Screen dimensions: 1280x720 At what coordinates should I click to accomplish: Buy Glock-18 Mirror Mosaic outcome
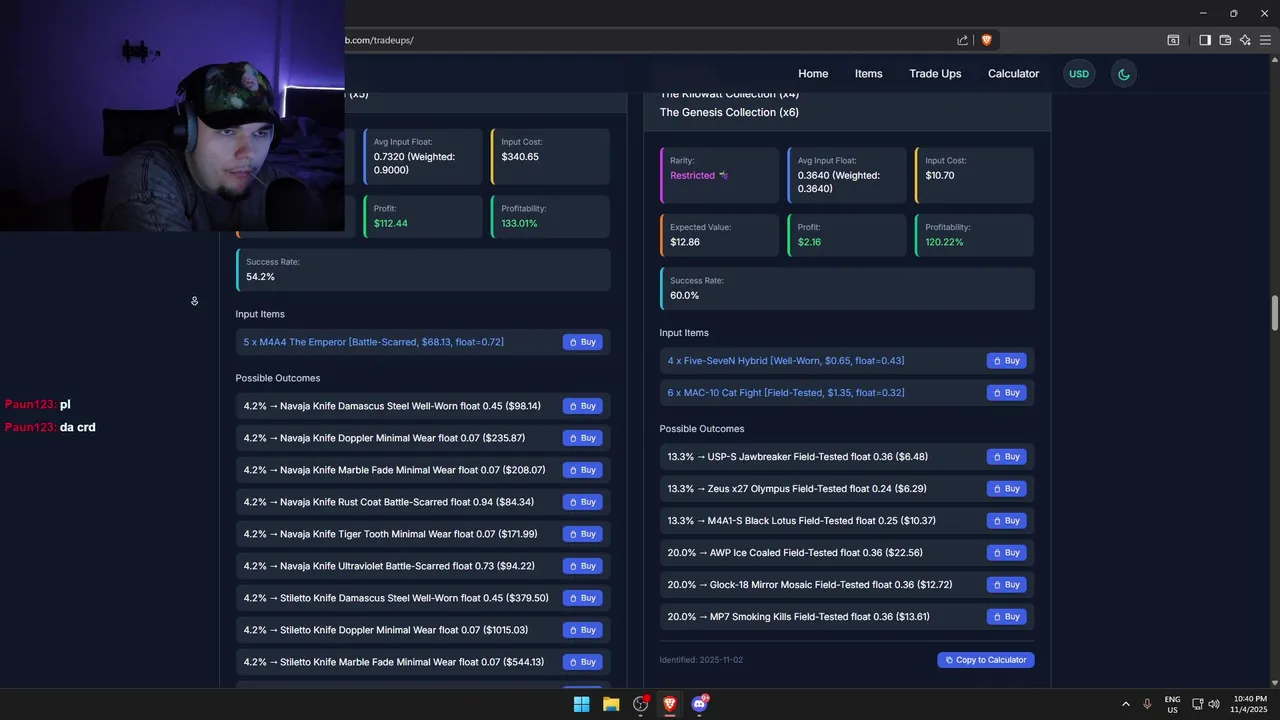1007,585
